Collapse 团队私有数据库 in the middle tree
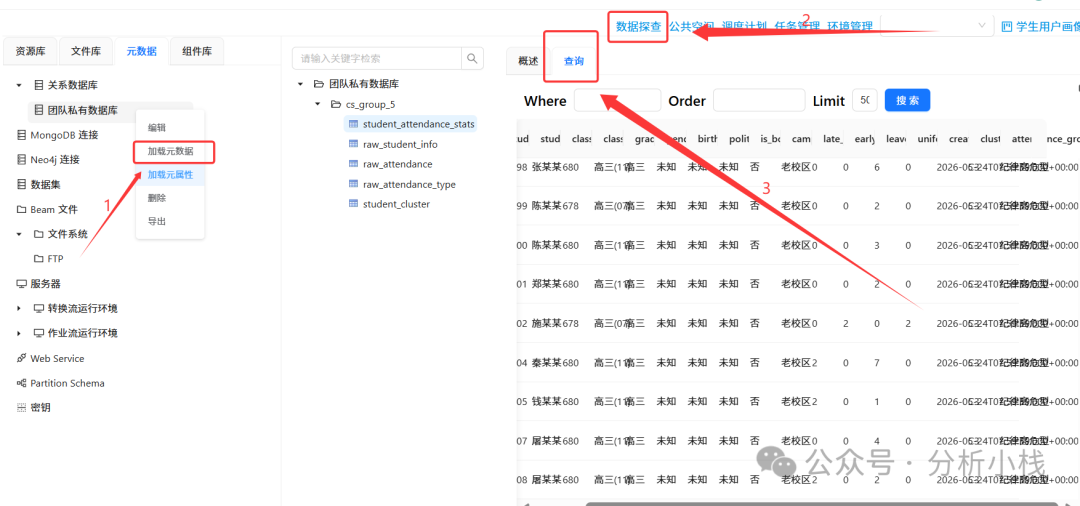This screenshot has height=506, width=1080. [300, 84]
